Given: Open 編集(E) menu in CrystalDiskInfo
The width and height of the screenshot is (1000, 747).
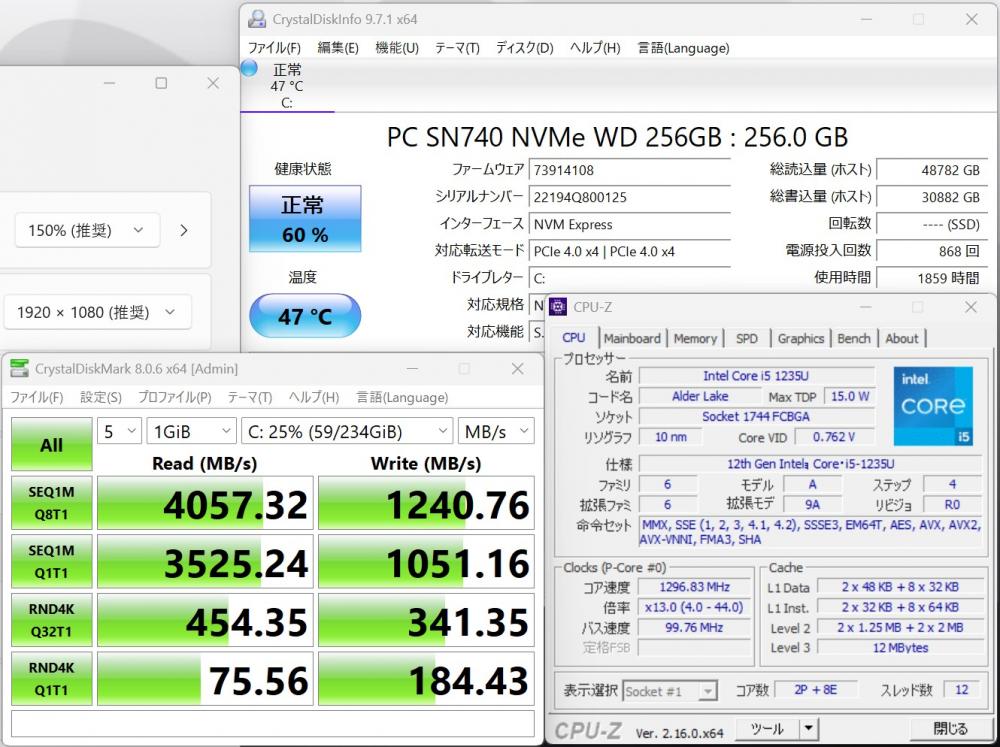Looking at the screenshot, I should click(x=338, y=48).
